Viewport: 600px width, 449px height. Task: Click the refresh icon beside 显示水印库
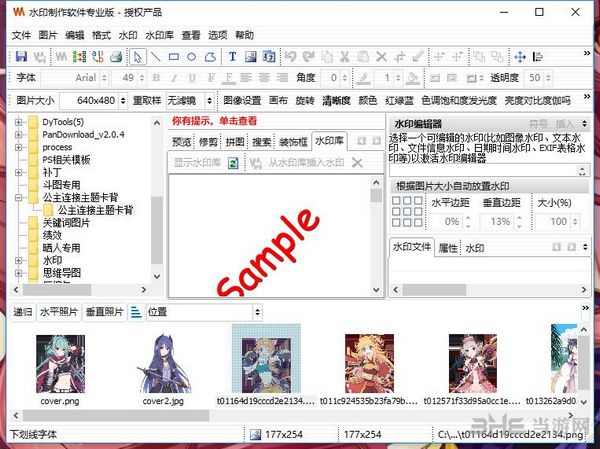[x=234, y=162]
